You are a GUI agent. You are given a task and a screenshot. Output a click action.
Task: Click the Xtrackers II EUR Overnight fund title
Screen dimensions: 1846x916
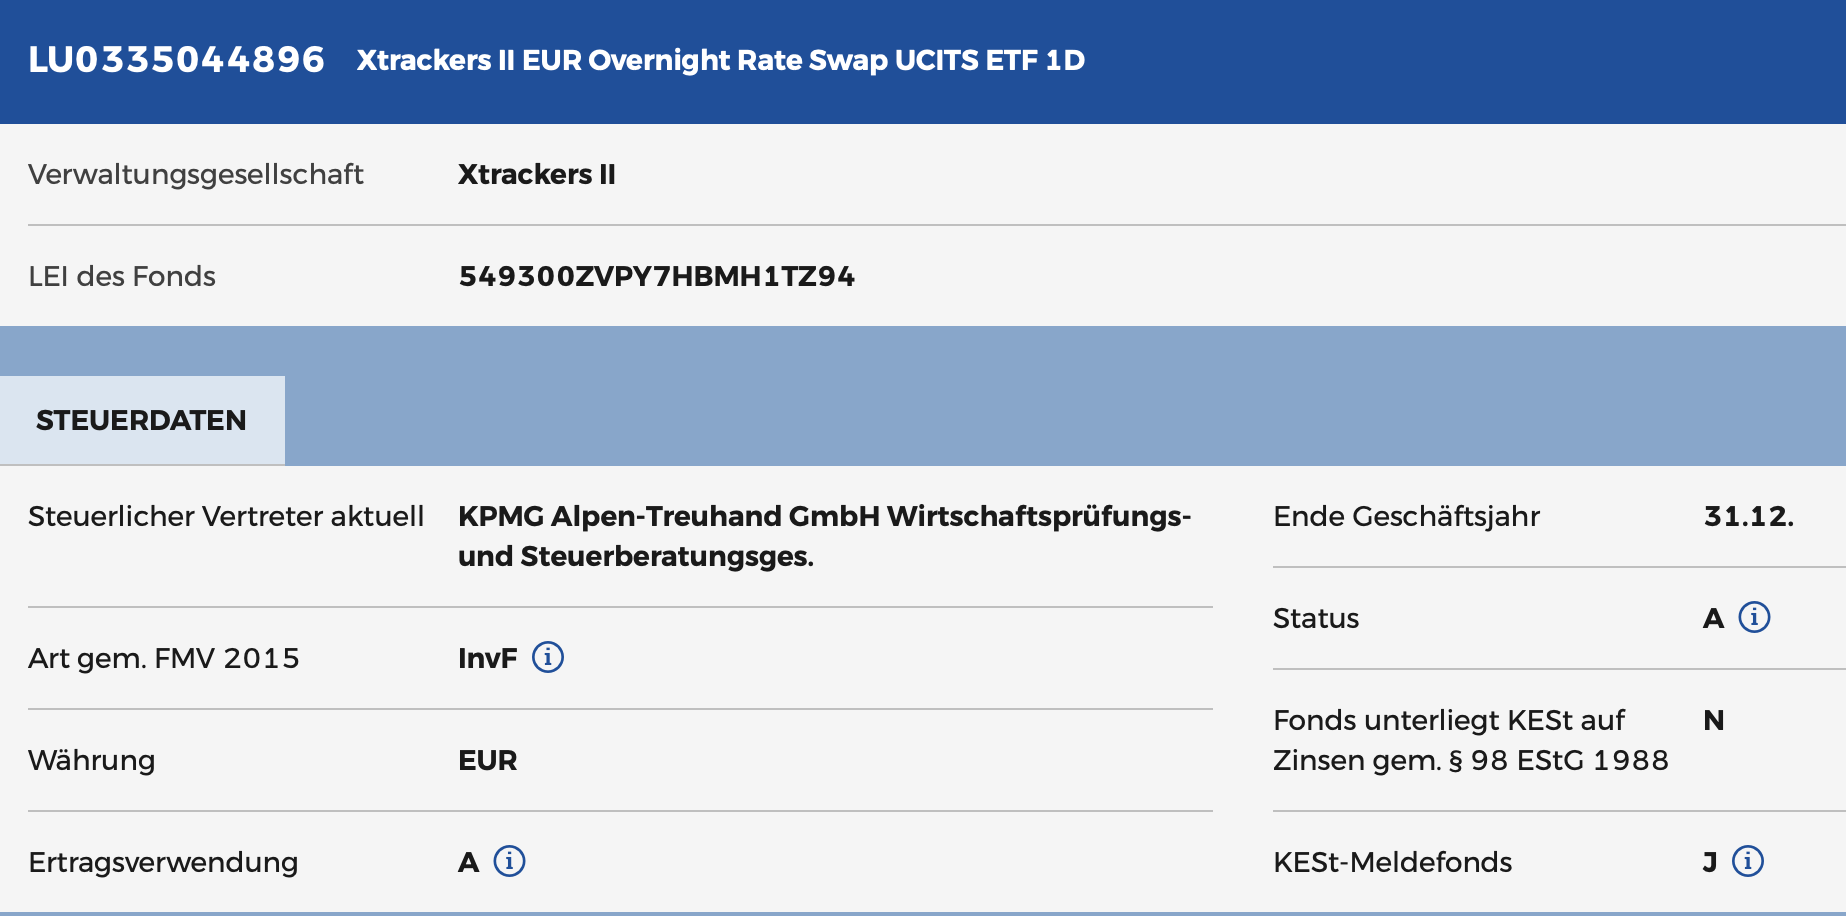click(x=720, y=60)
